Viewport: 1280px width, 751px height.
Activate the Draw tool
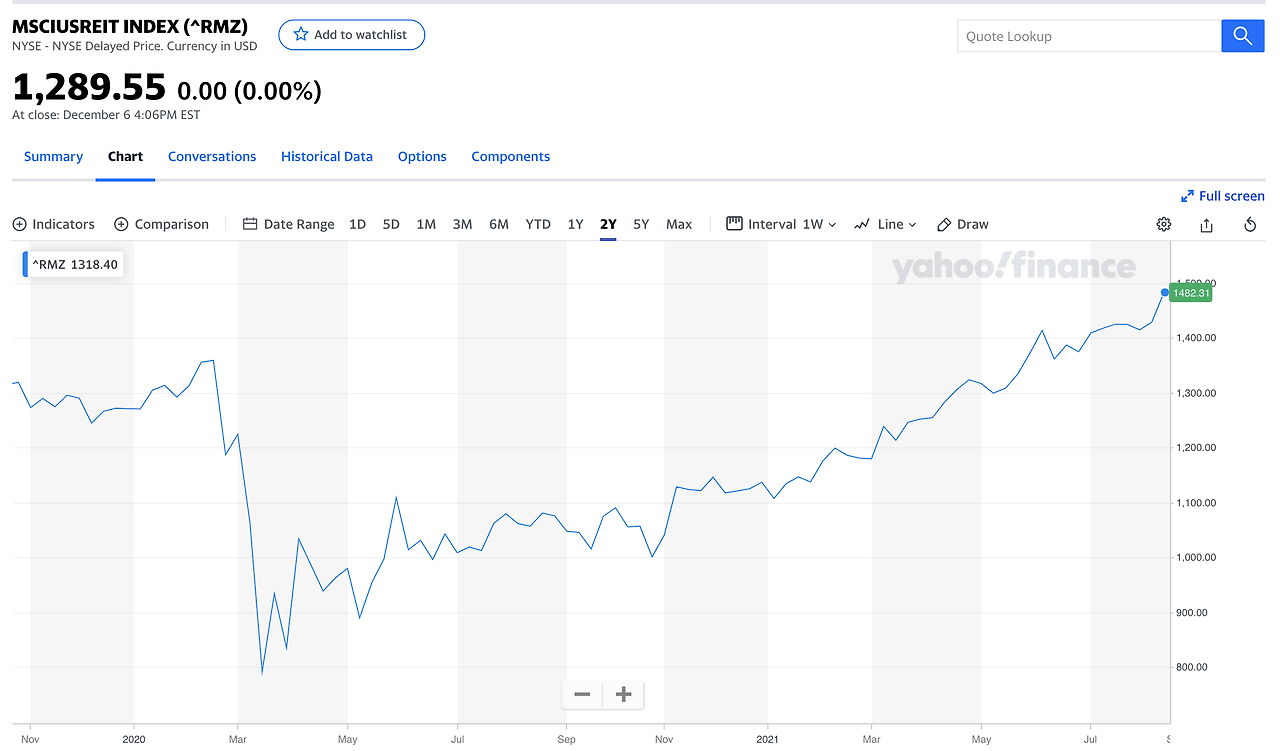pos(963,224)
